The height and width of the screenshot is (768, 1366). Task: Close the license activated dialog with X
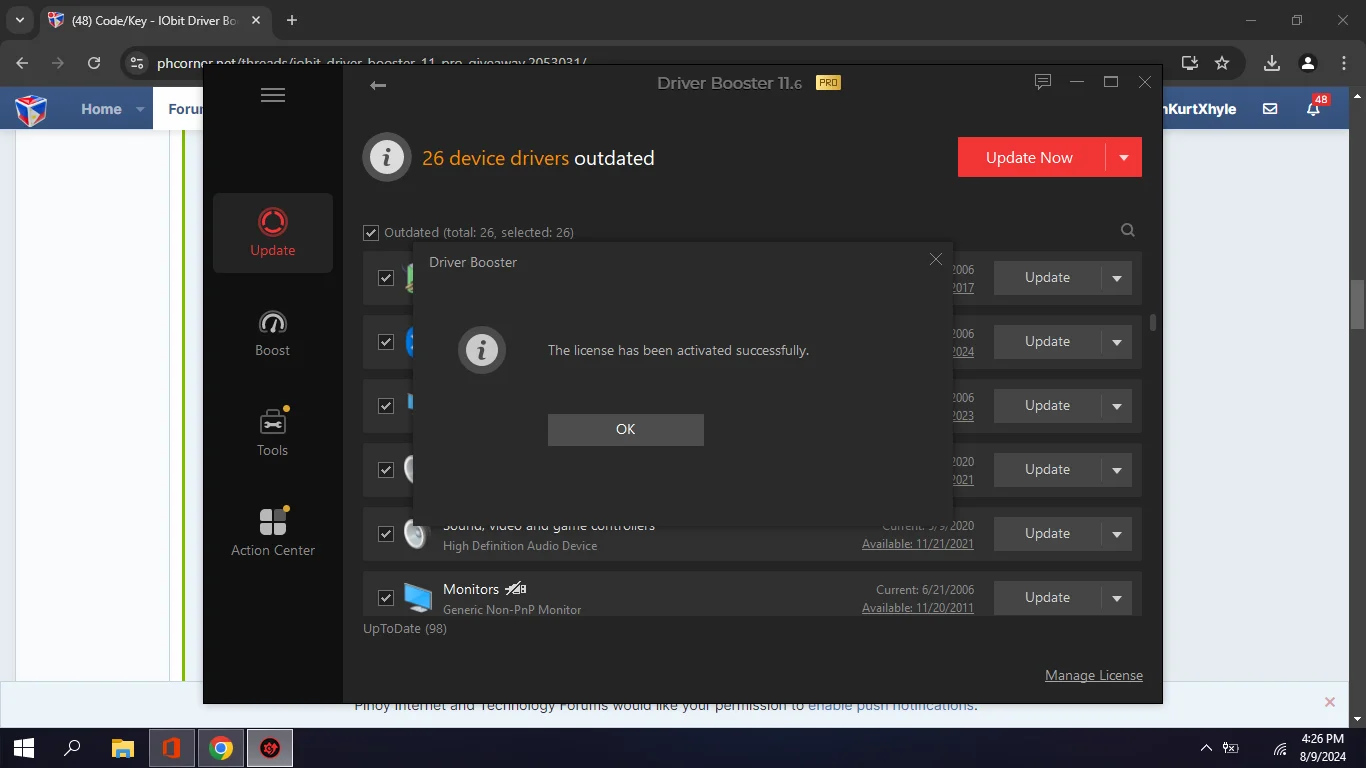[x=936, y=259]
